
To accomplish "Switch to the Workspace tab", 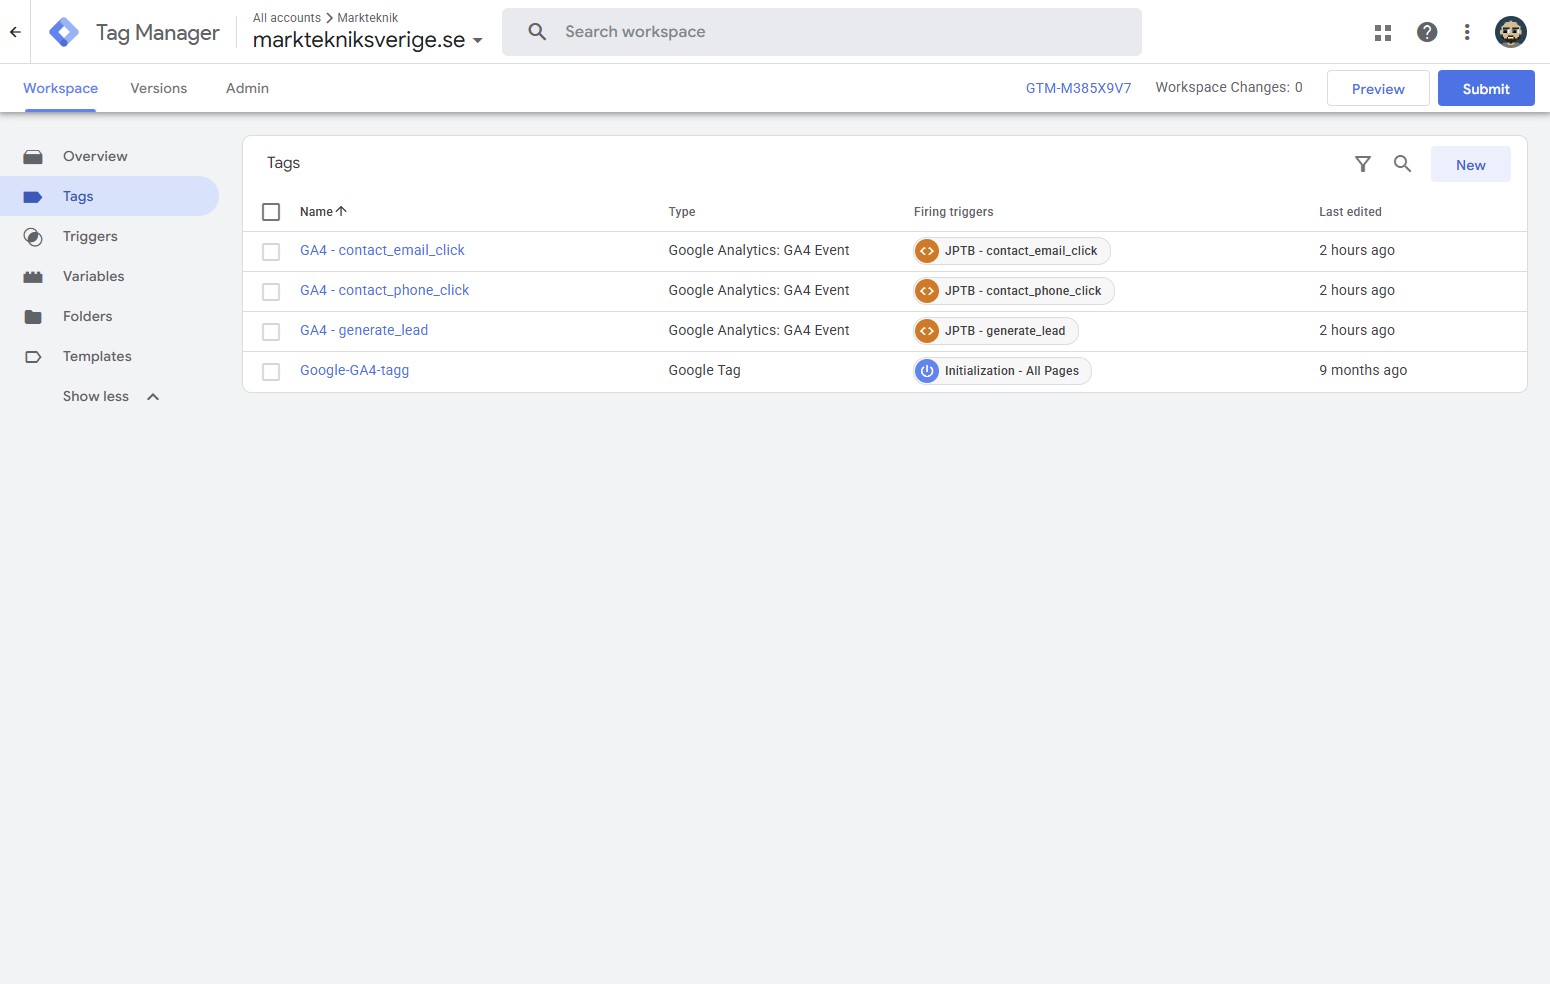I will click(61, 88).
